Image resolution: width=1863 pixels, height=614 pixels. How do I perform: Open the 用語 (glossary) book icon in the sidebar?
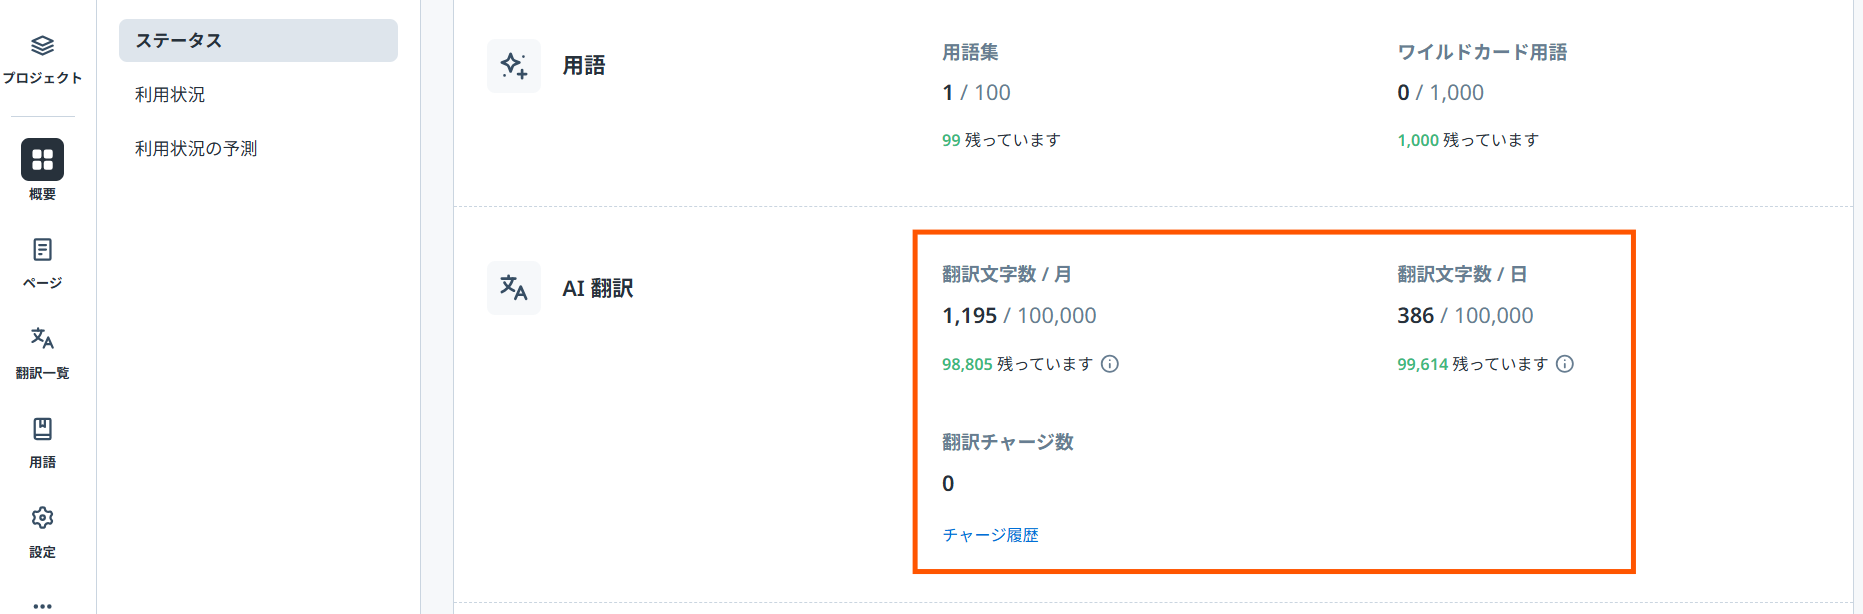[42, 429]
